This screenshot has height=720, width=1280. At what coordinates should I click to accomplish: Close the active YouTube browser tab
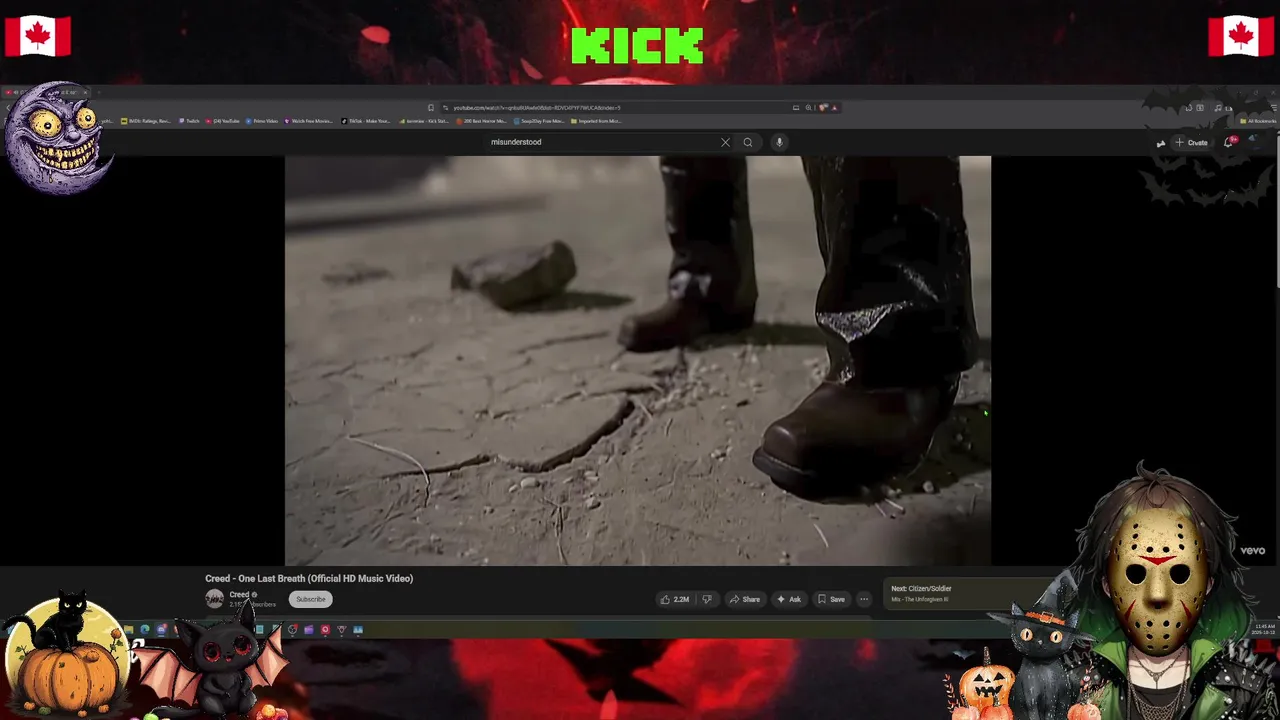[85, 92]
